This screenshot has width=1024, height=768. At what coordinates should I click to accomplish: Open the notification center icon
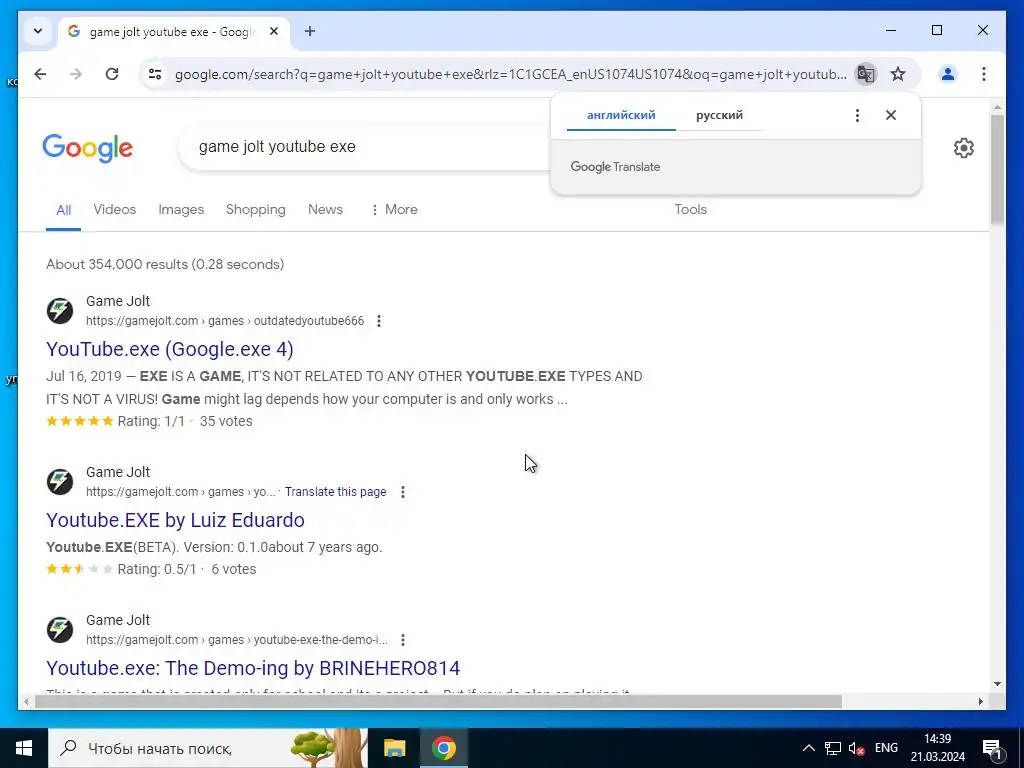992,748
